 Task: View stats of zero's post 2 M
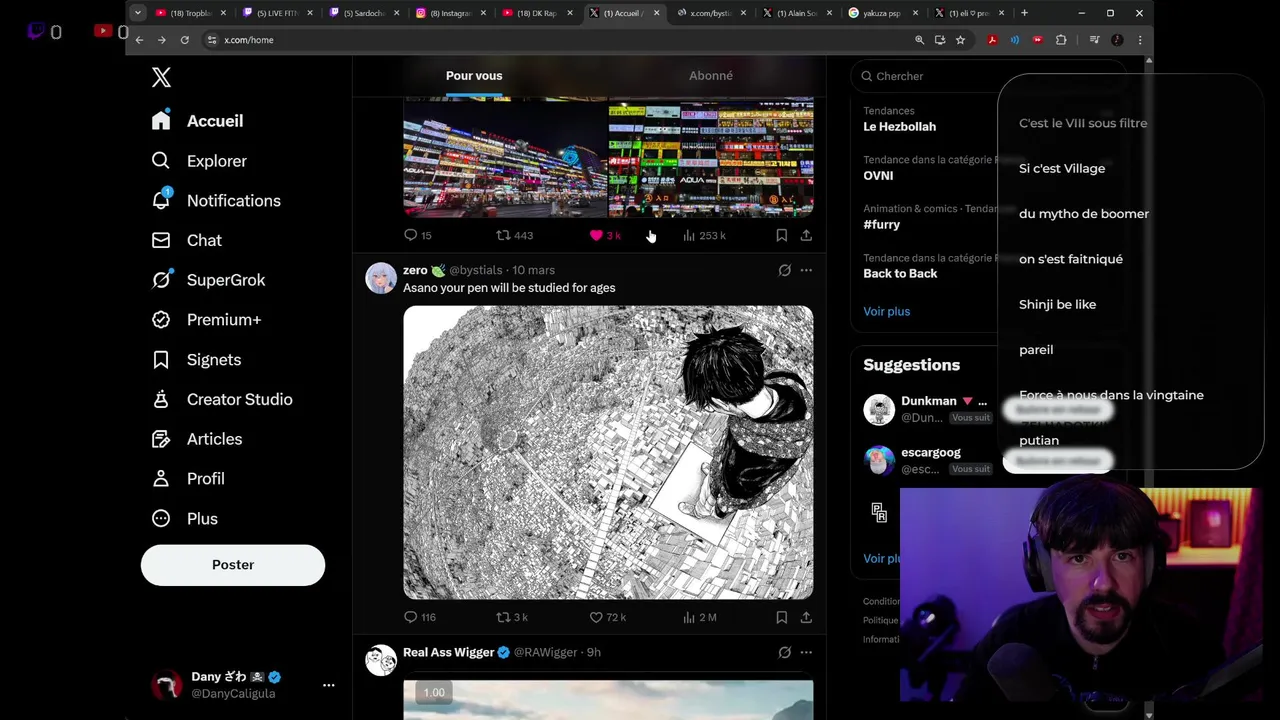point(700,617)
